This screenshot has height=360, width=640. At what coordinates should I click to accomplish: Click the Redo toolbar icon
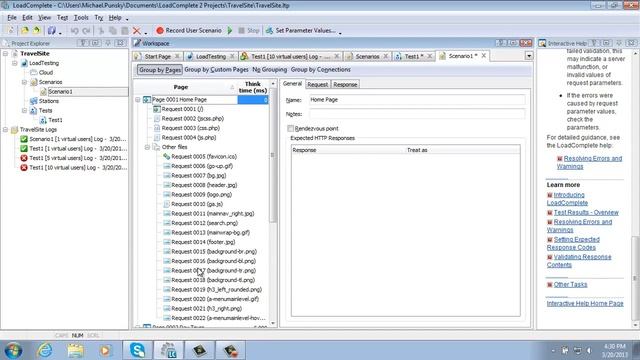[x=86, y=31]
